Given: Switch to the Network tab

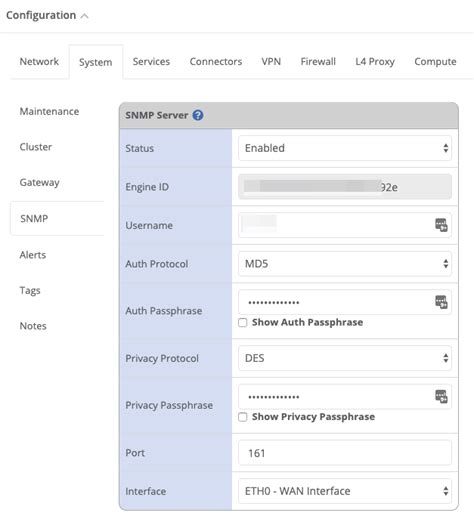Looking at the screenshot, I should pos(39,62).
